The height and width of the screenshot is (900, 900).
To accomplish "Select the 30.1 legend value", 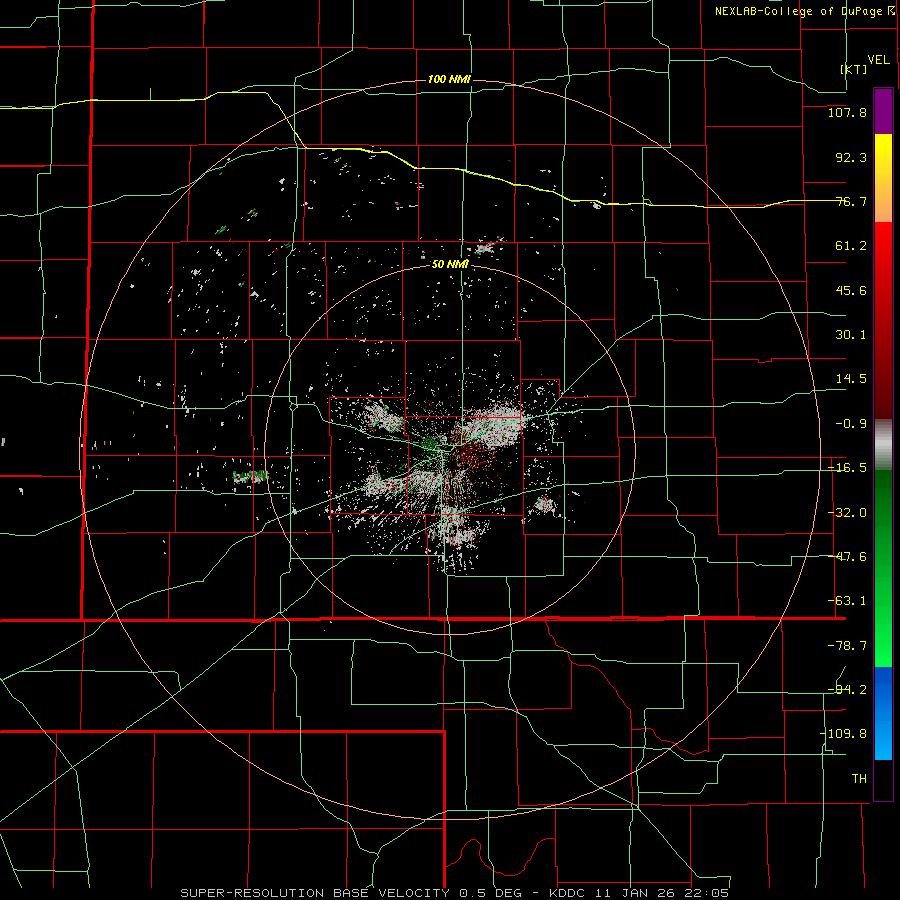I will pos(851,335).
